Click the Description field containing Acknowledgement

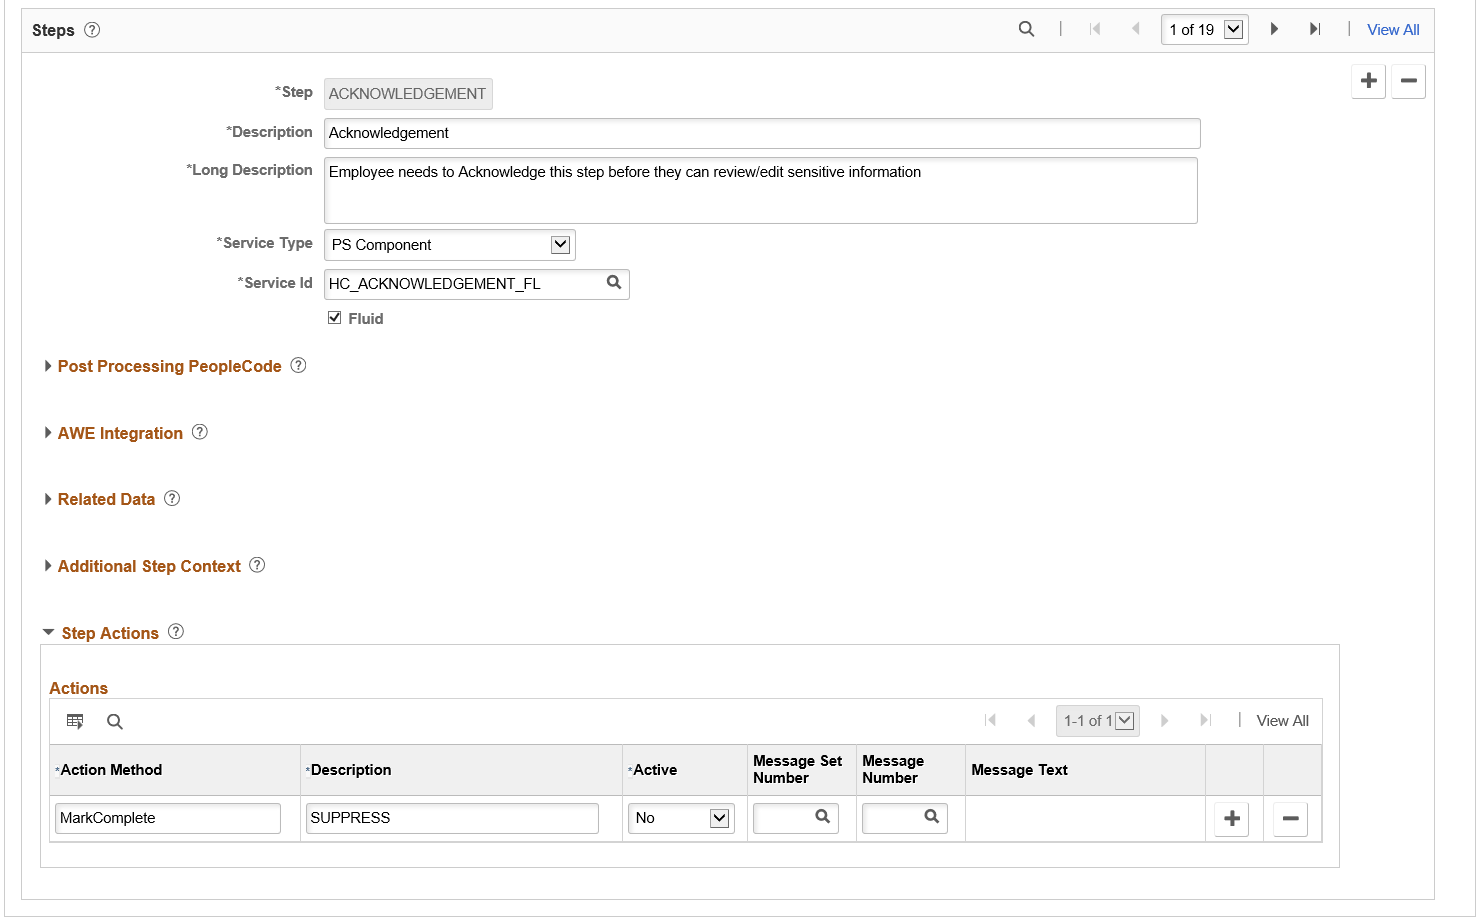pos(762,133)
